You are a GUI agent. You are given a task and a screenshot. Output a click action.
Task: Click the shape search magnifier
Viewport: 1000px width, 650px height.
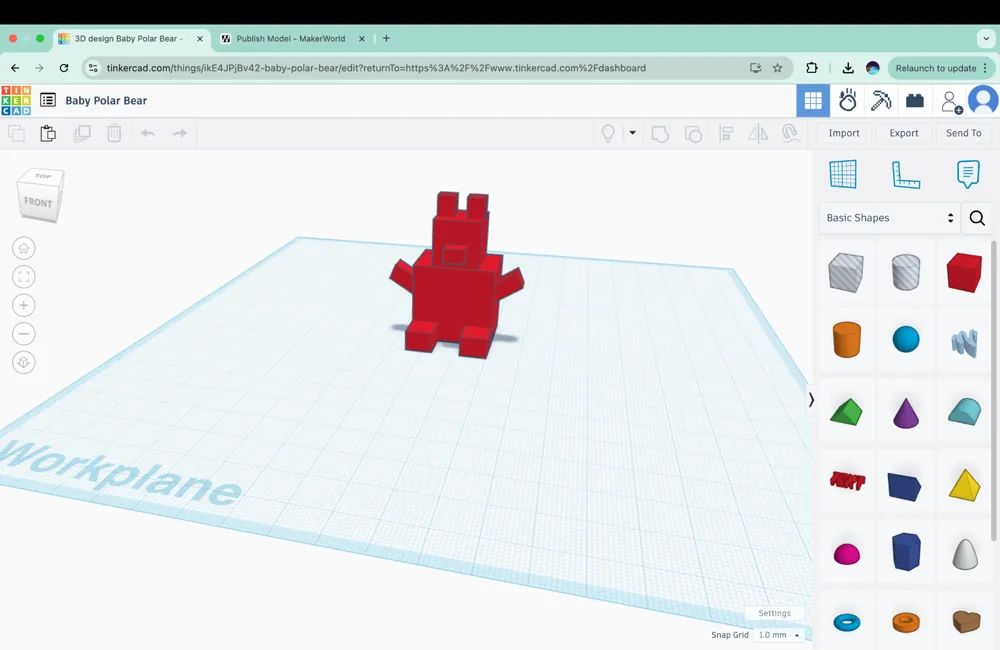[x=977, y=218]
